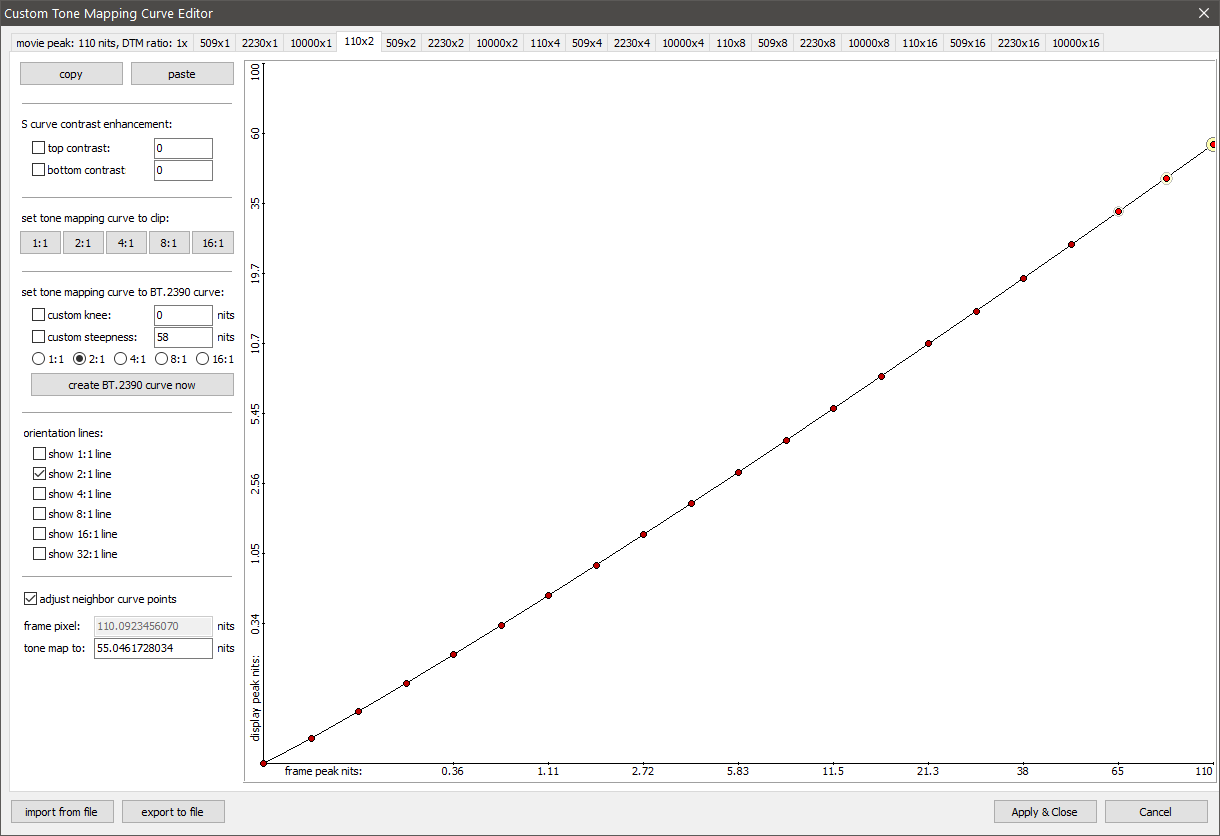Click the copy button
This screenshot has height=836, width=1220.
click(x=71, y=74)
